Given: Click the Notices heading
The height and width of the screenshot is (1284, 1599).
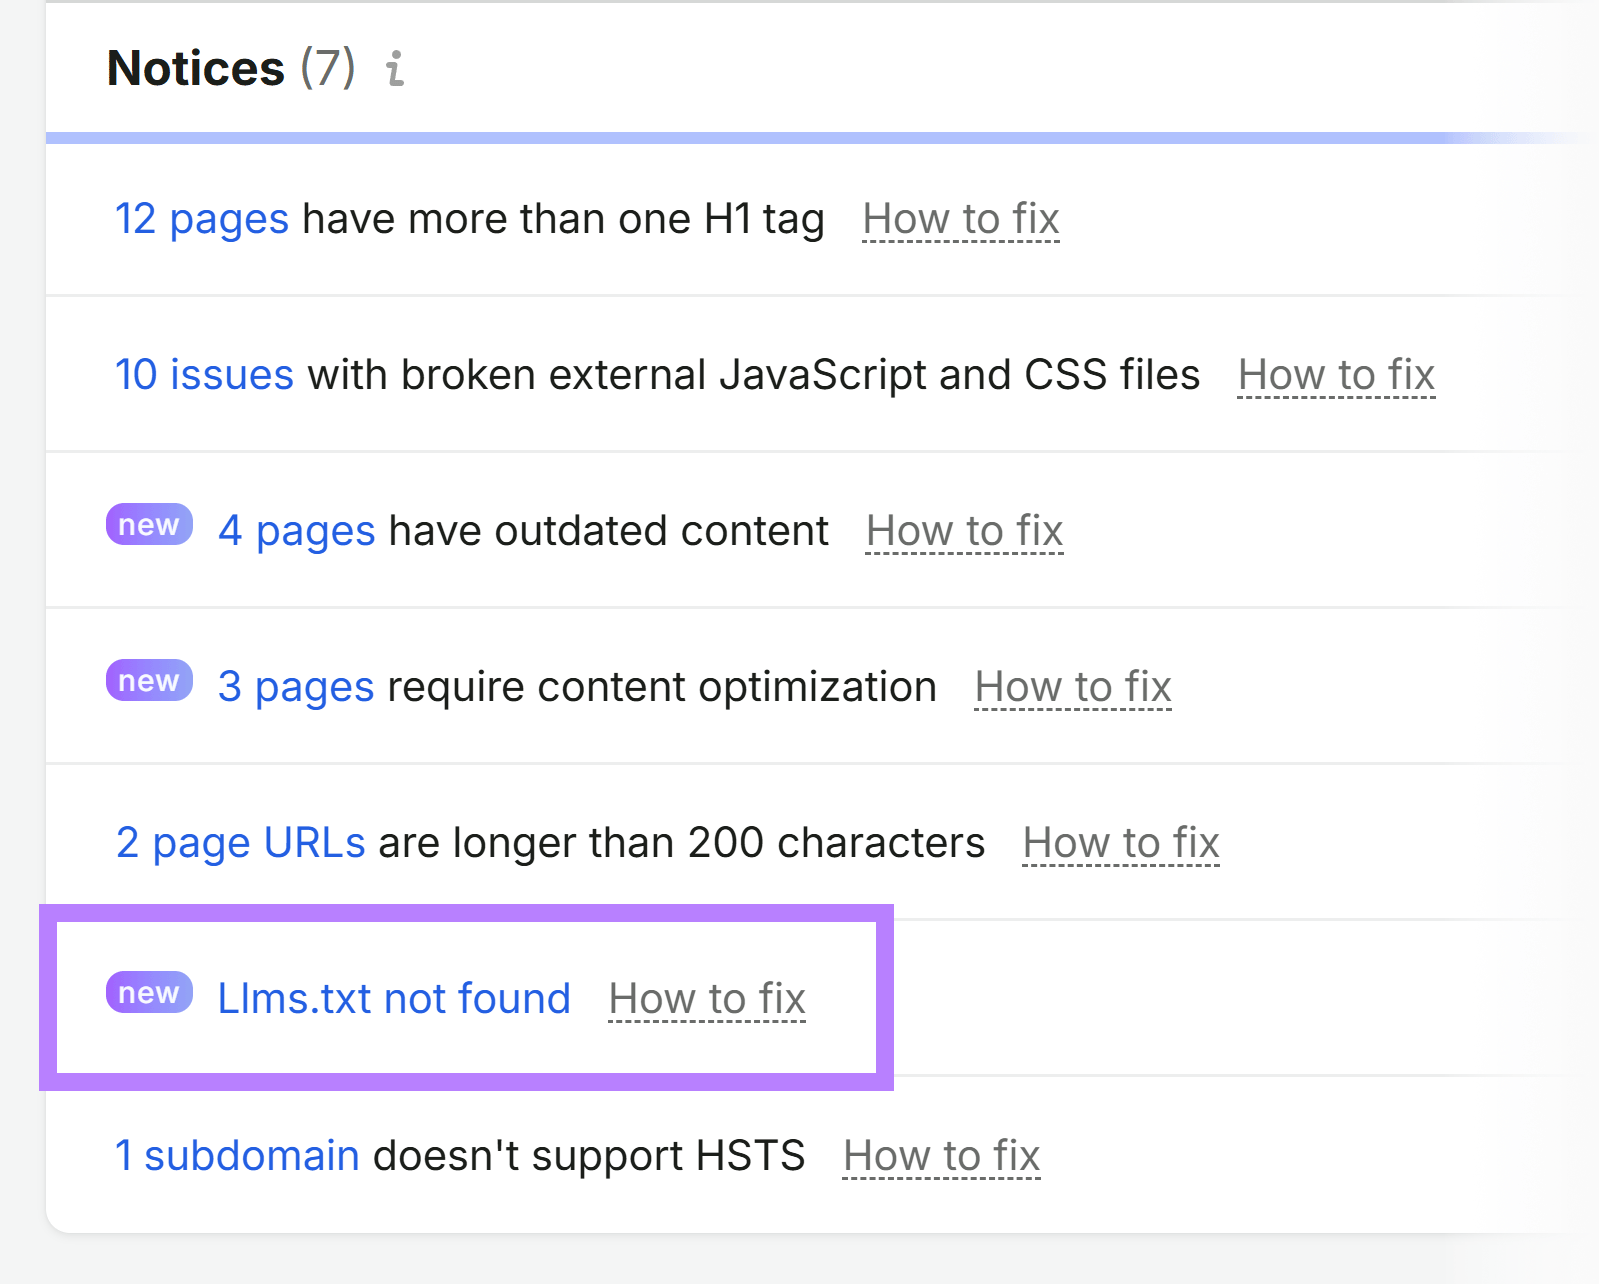Looking at the screenshot, I should click(x=196, y=68).
